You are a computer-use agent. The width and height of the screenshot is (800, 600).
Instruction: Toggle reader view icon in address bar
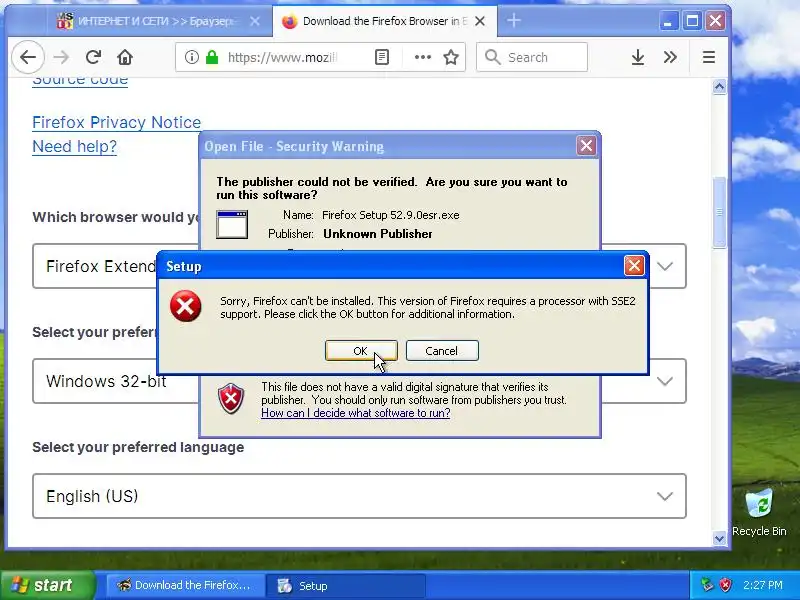[x=382, y=57]
